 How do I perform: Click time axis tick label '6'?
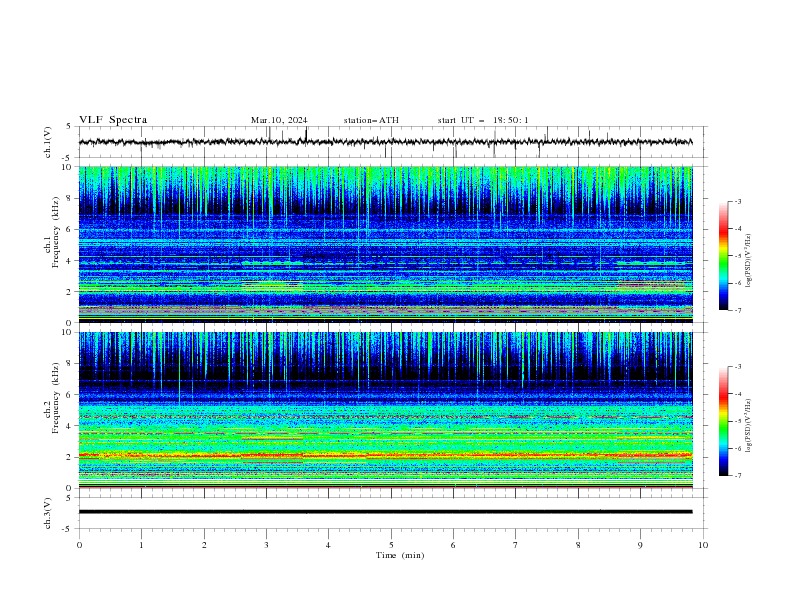coord(453,545)
